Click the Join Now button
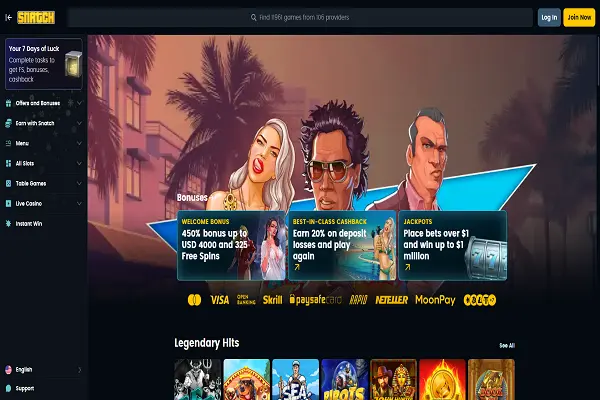 point(579,17)
